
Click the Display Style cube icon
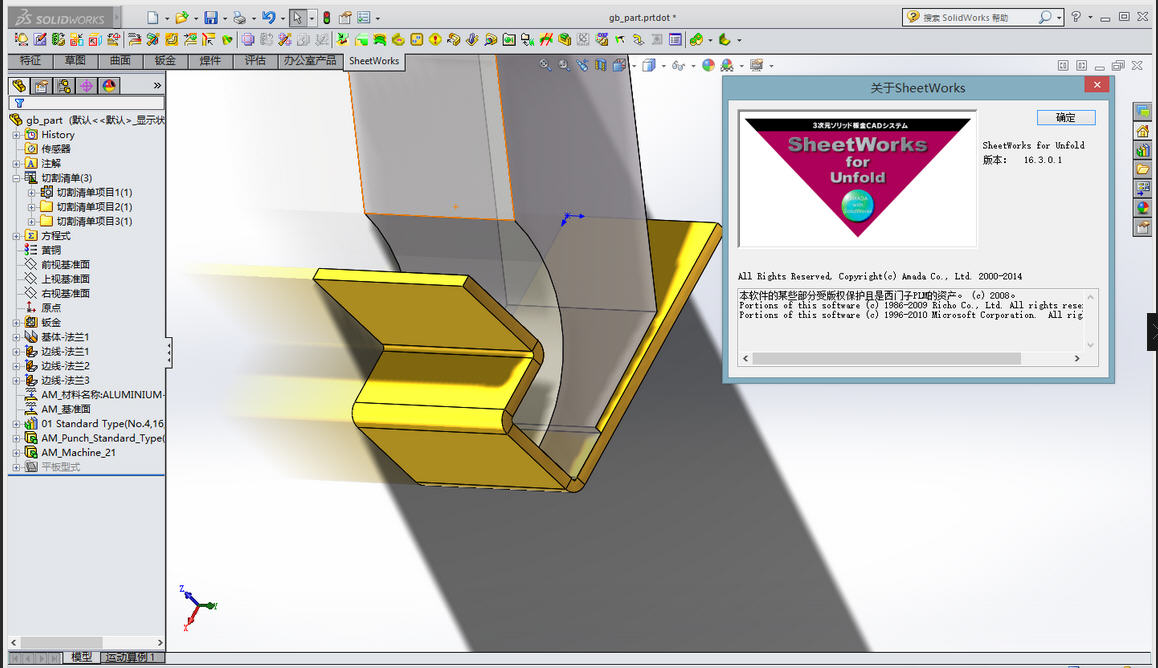[648, 65]
